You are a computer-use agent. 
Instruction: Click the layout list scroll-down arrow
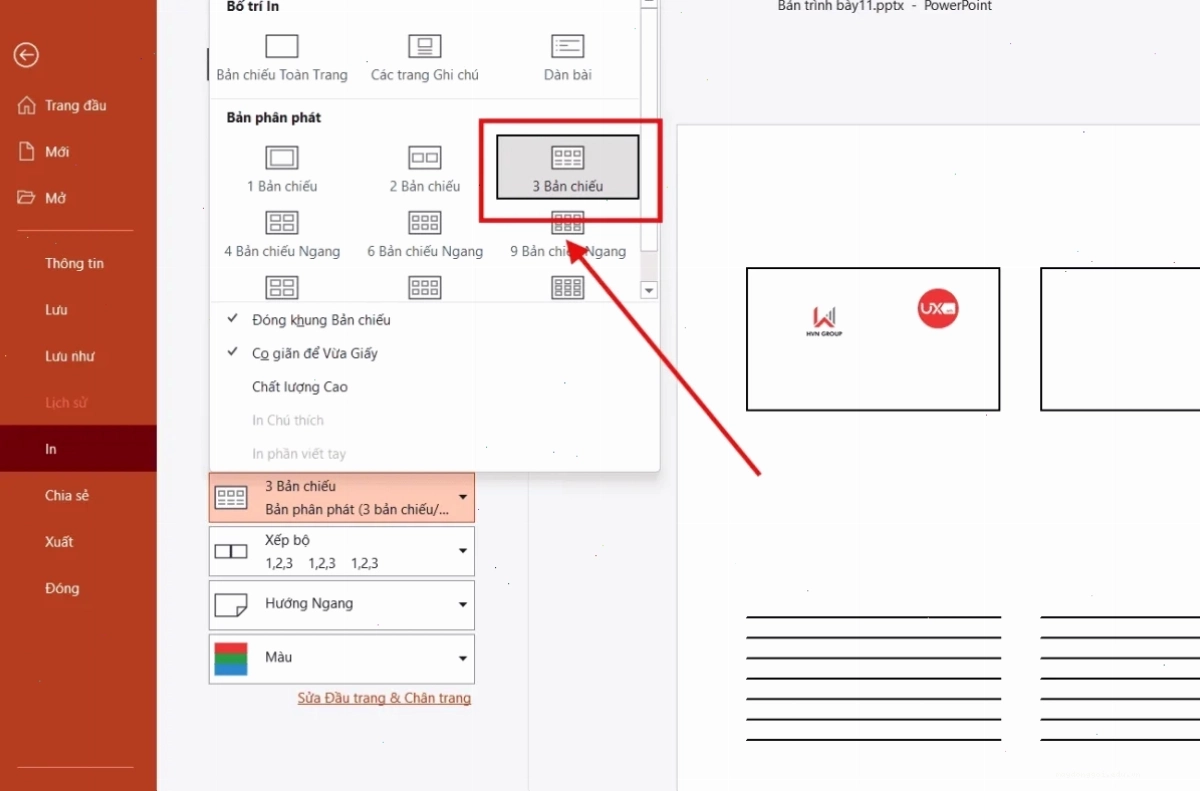click(x=649, y=290)
